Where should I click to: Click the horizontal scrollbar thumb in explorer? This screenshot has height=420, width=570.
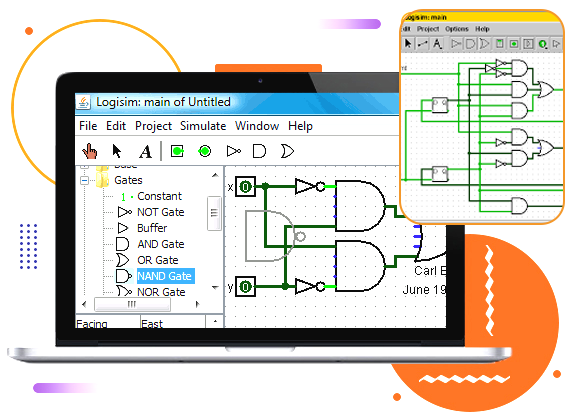coord(132,304)
